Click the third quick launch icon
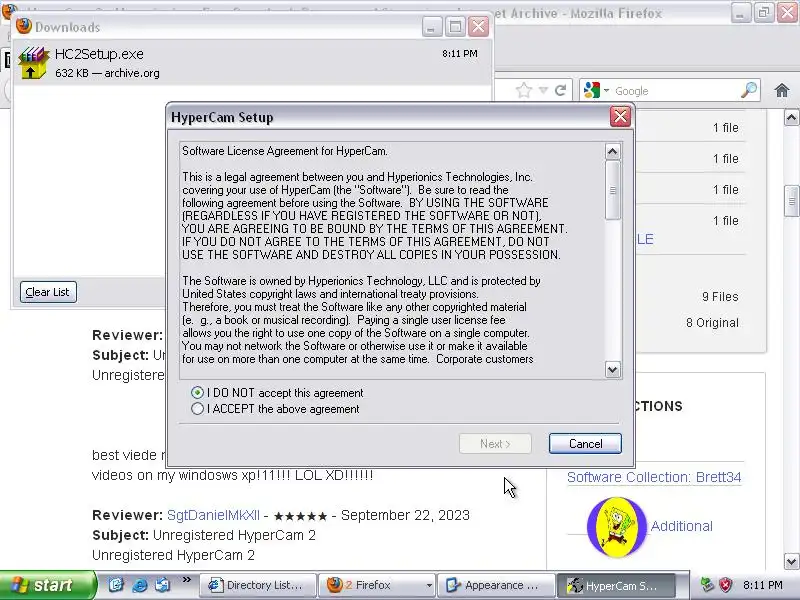Viewport: 800px width, 600px height. [163, 585]
